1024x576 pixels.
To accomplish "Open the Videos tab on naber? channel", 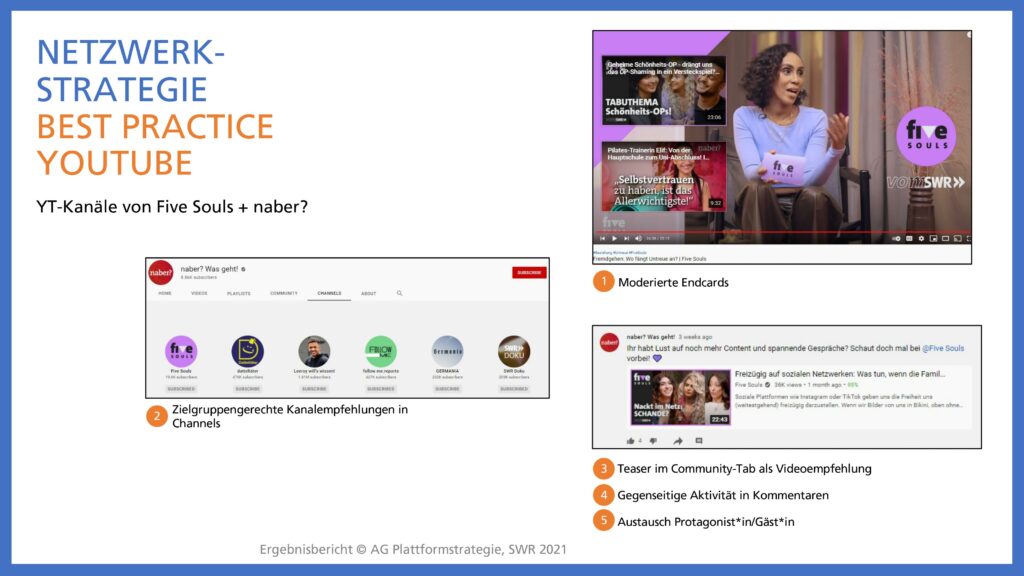I will pyautogui.click(x=199, y=293).
